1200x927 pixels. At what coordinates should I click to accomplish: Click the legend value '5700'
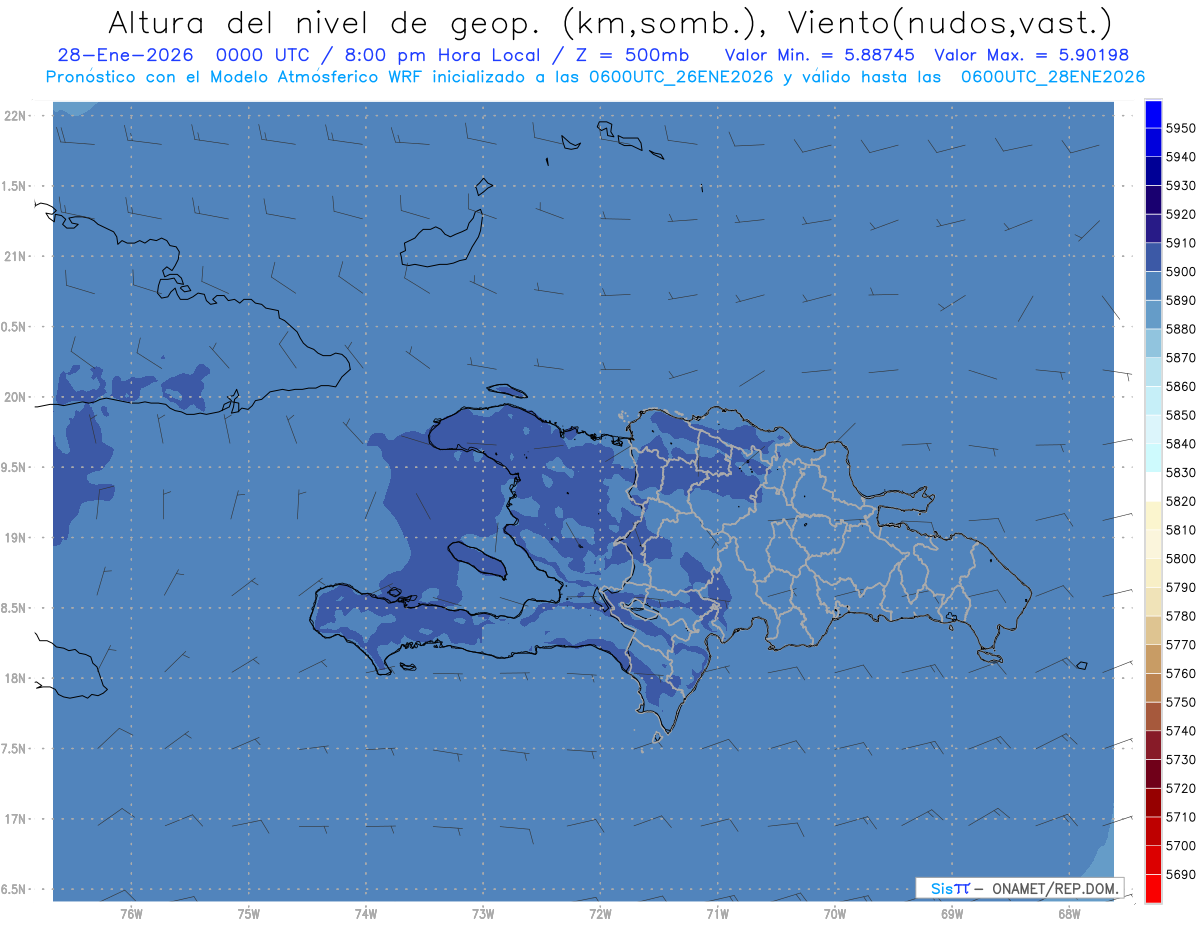[1180, 846]
